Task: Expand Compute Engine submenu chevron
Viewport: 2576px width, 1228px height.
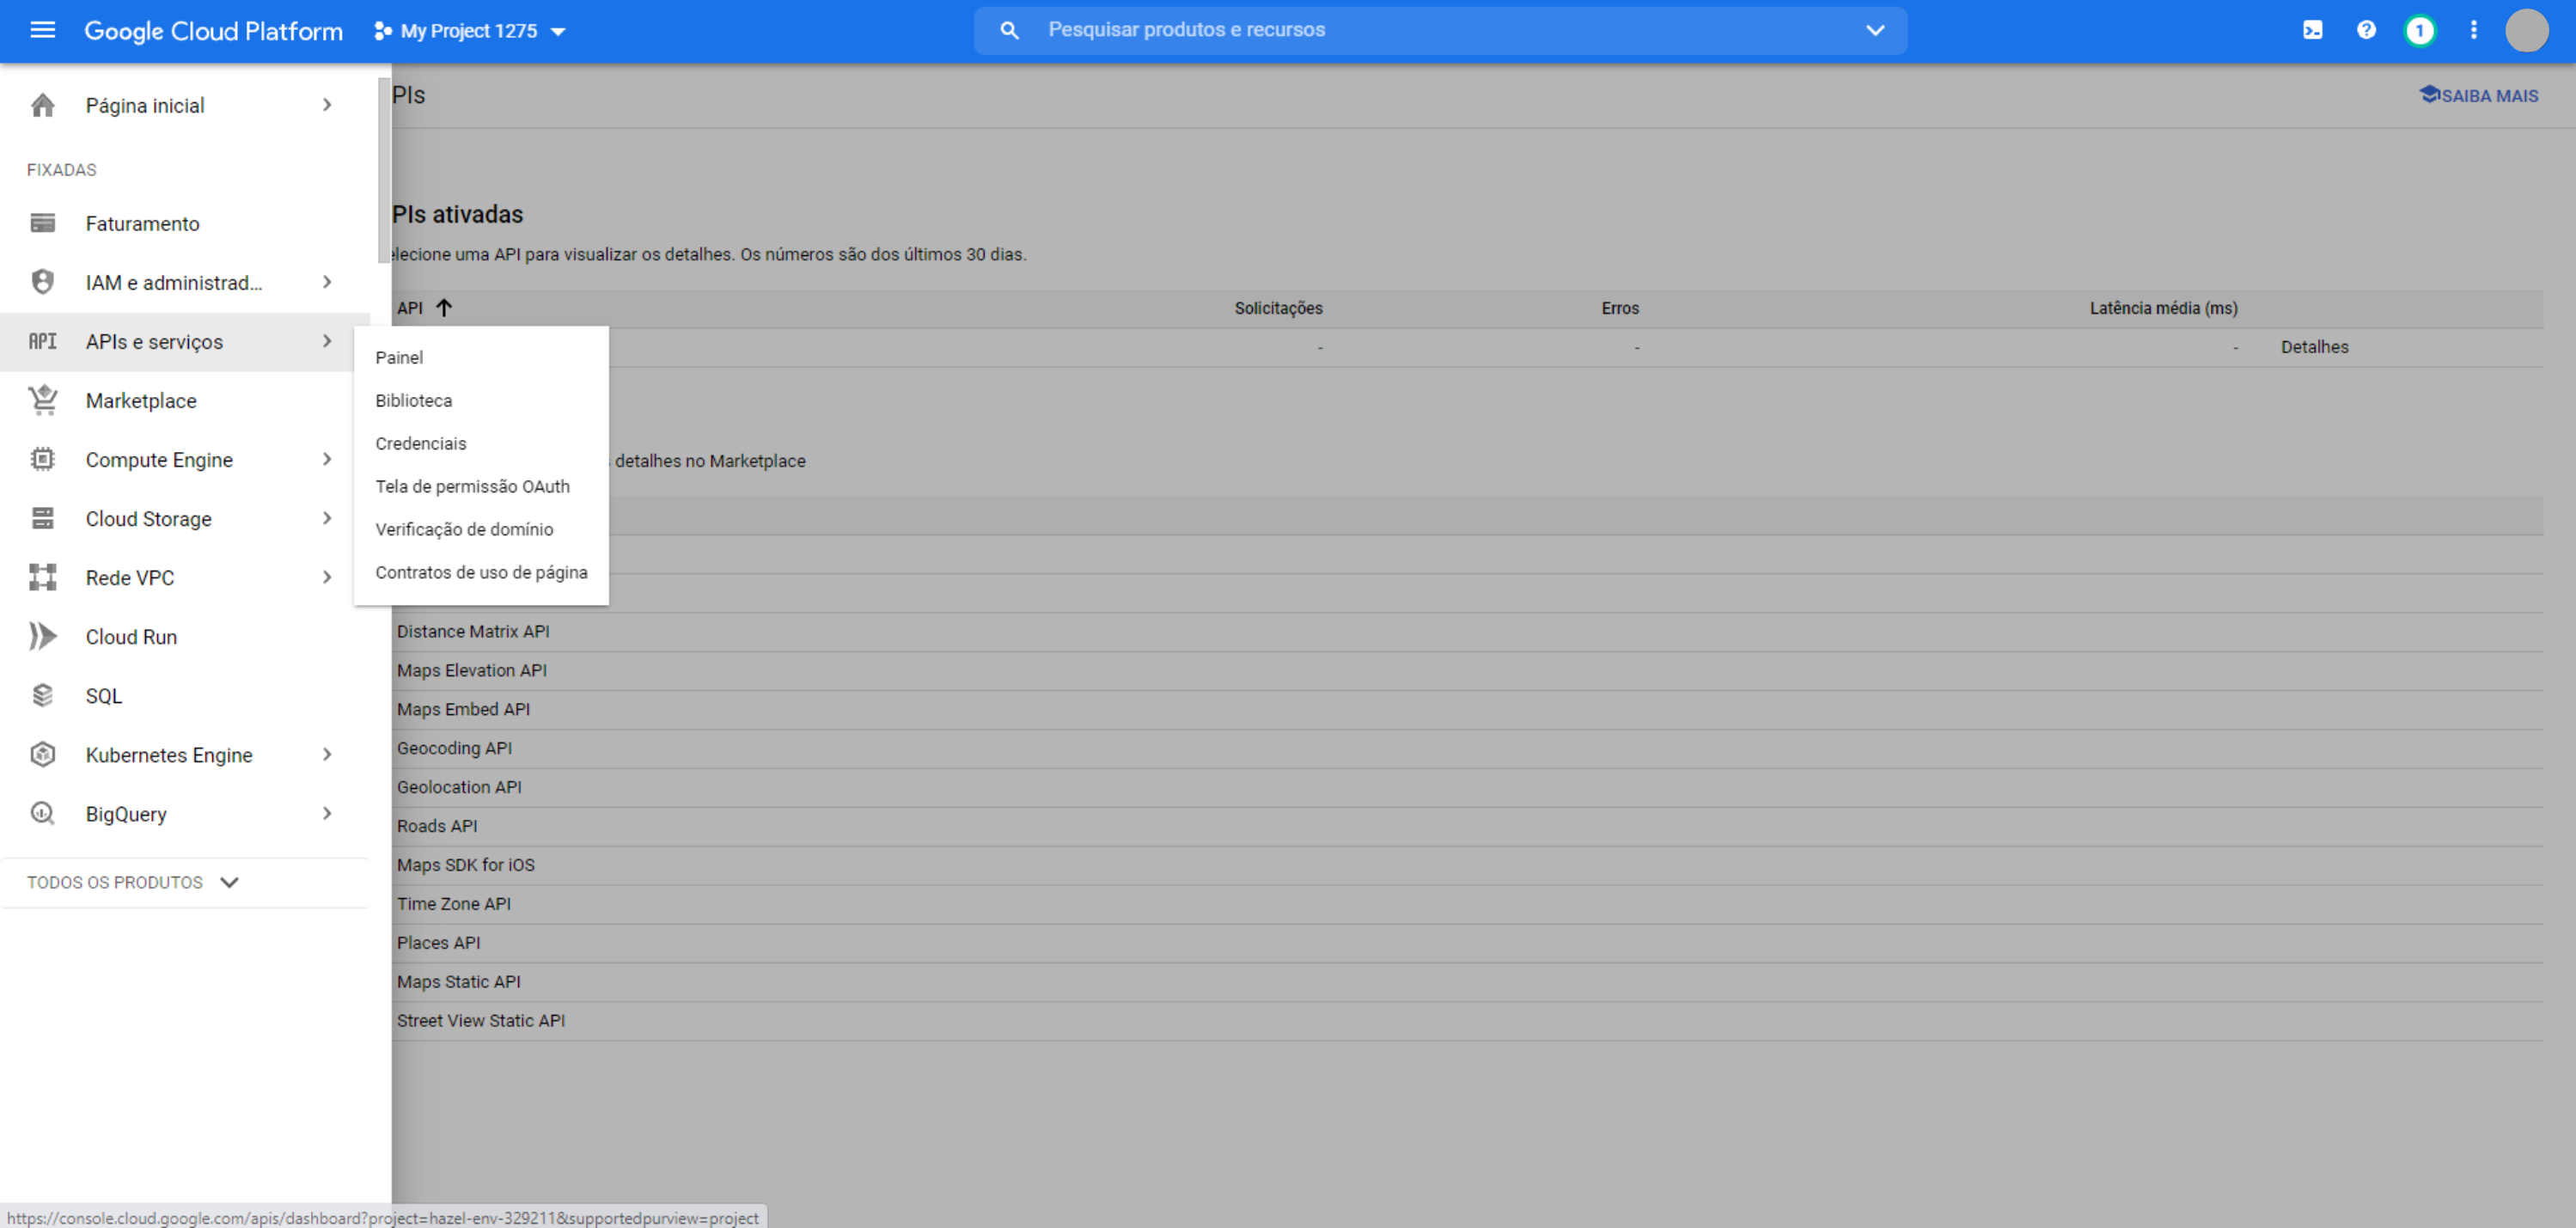Action: 327,459
